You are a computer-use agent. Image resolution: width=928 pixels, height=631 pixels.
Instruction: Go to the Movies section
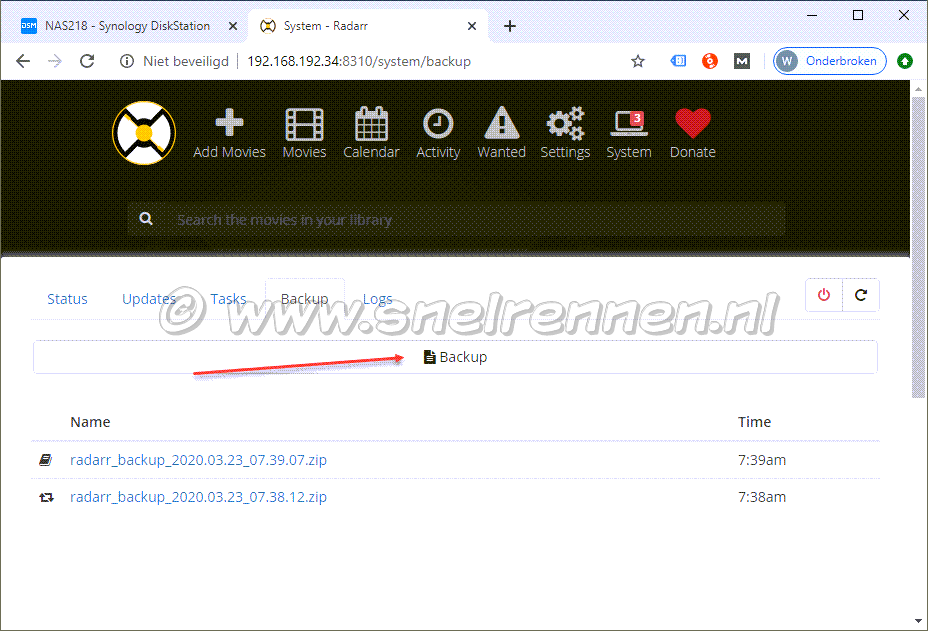coord(304,134)
